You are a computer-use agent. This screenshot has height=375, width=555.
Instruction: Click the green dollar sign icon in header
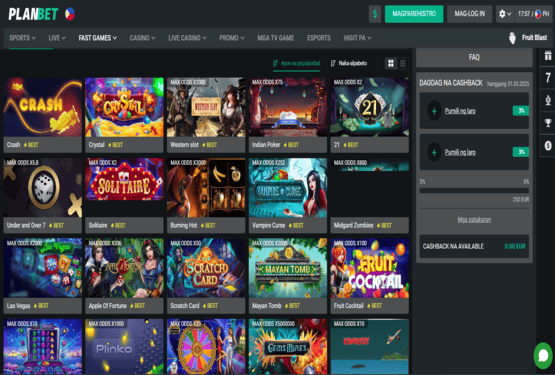point(375,14)
